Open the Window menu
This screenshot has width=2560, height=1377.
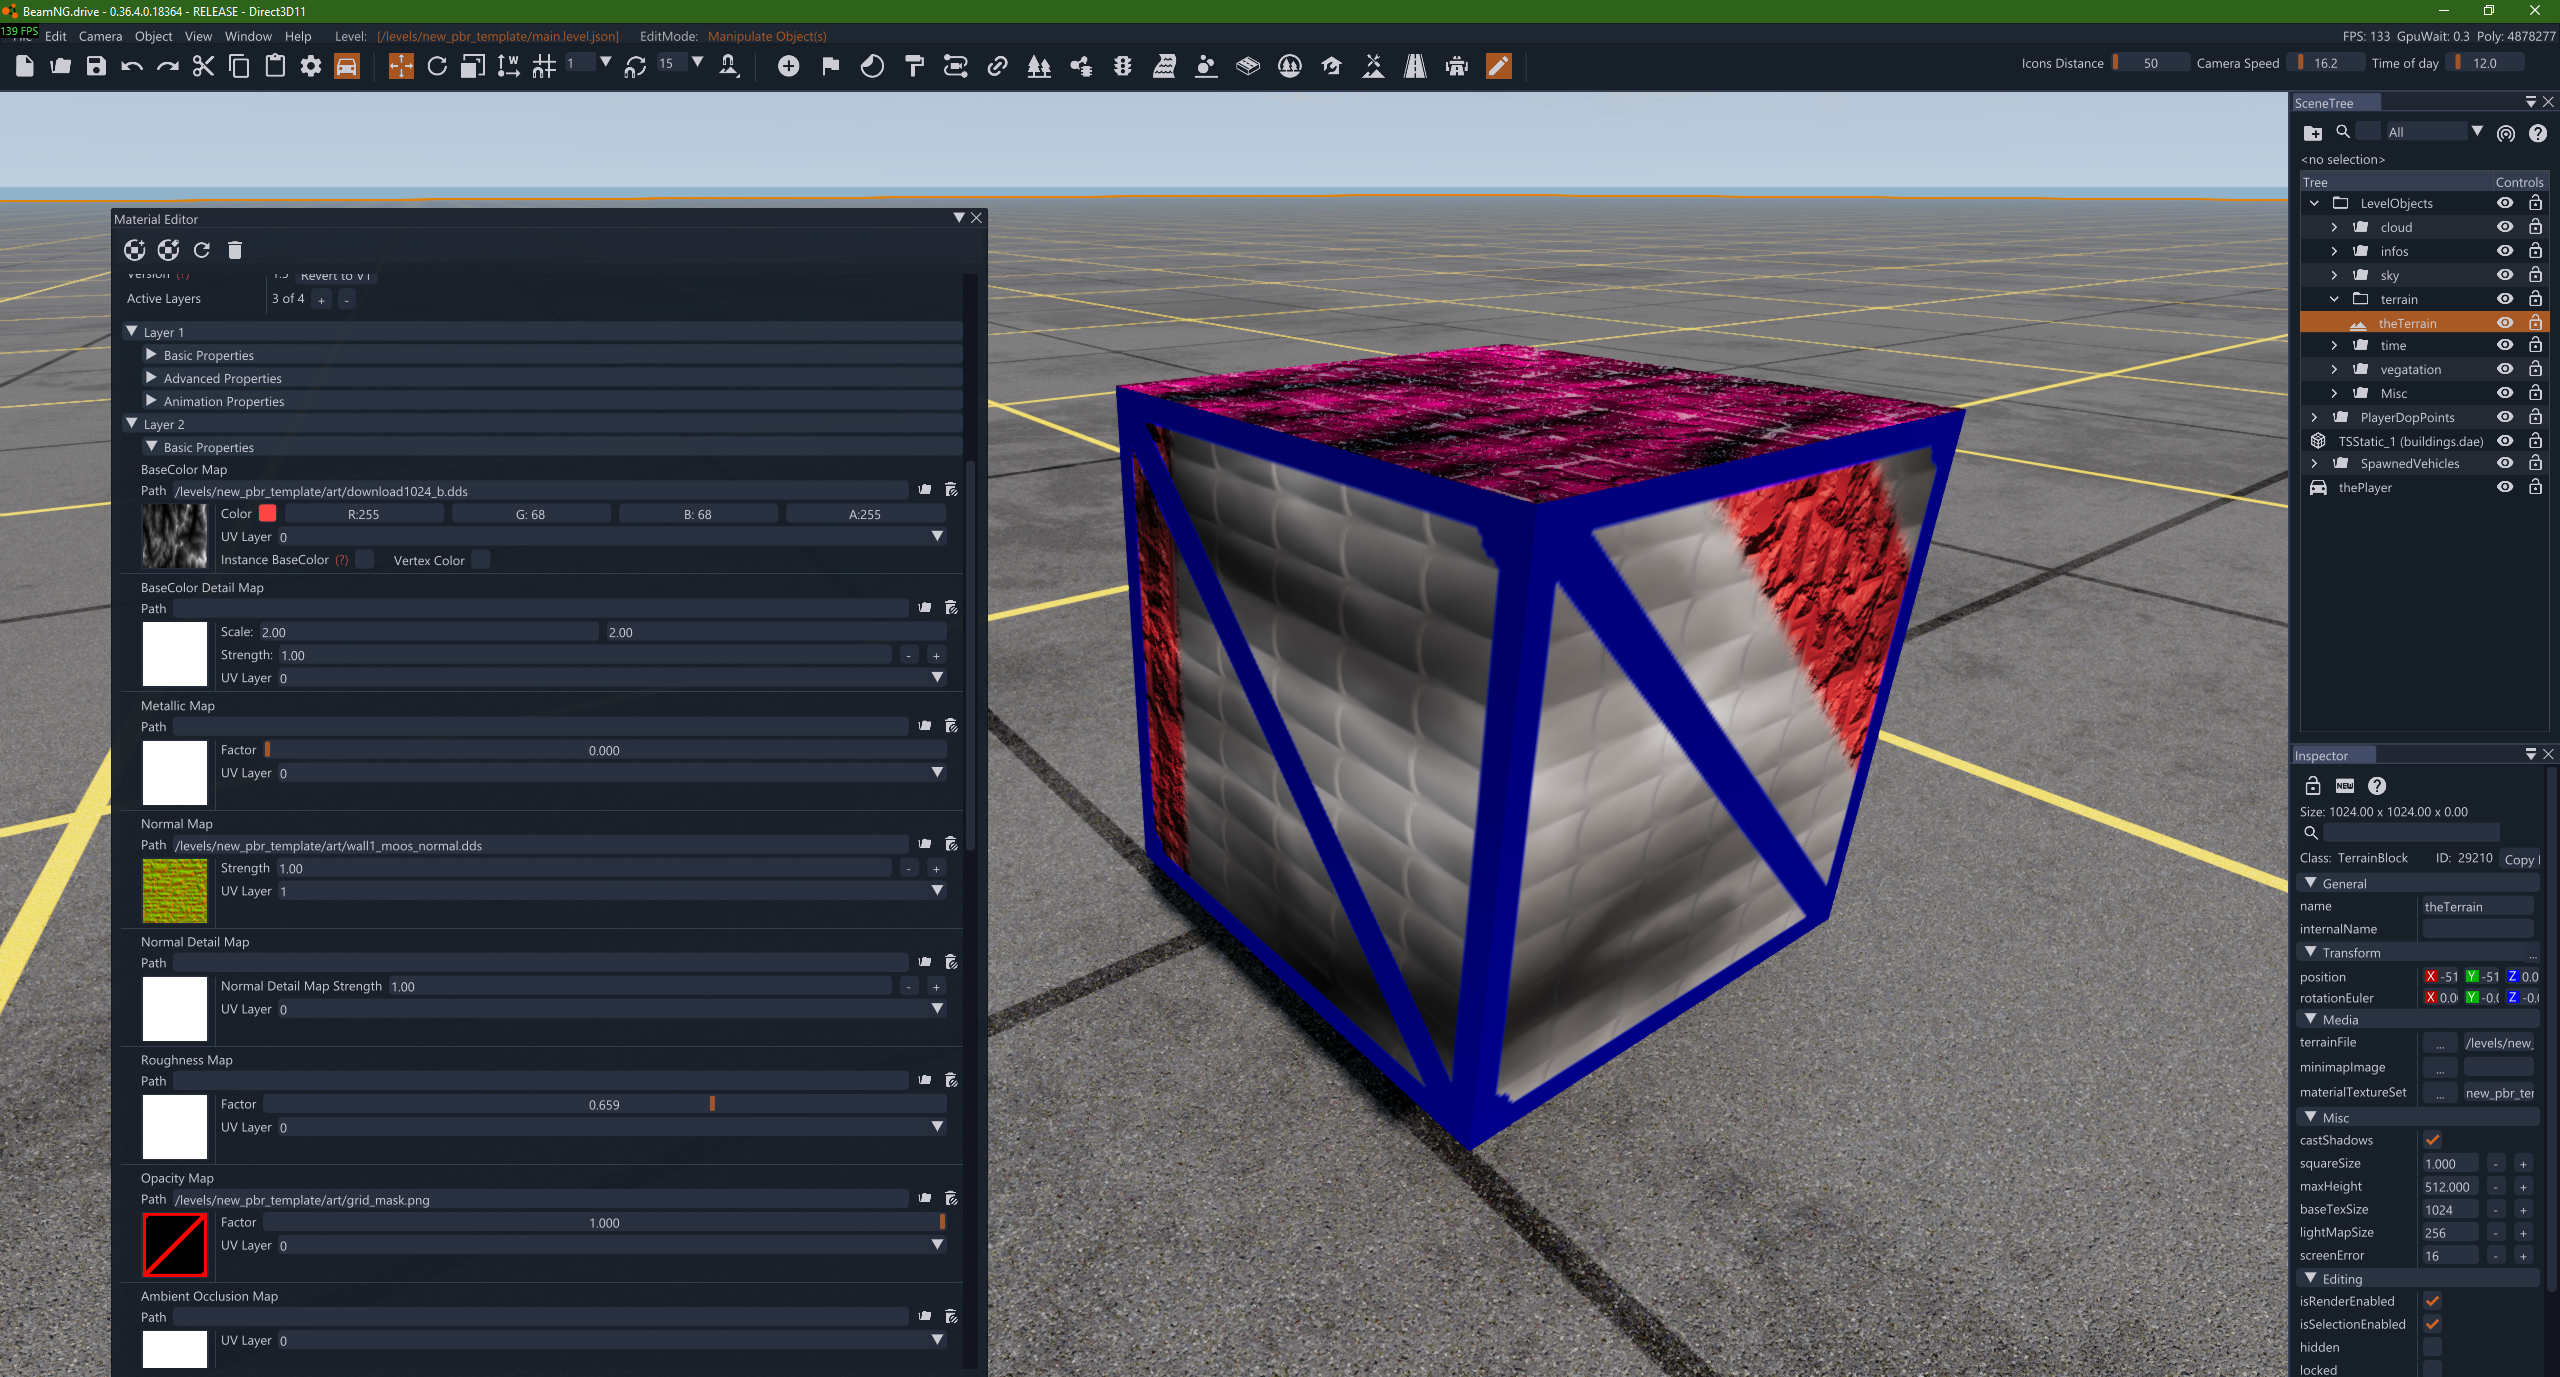248,36
